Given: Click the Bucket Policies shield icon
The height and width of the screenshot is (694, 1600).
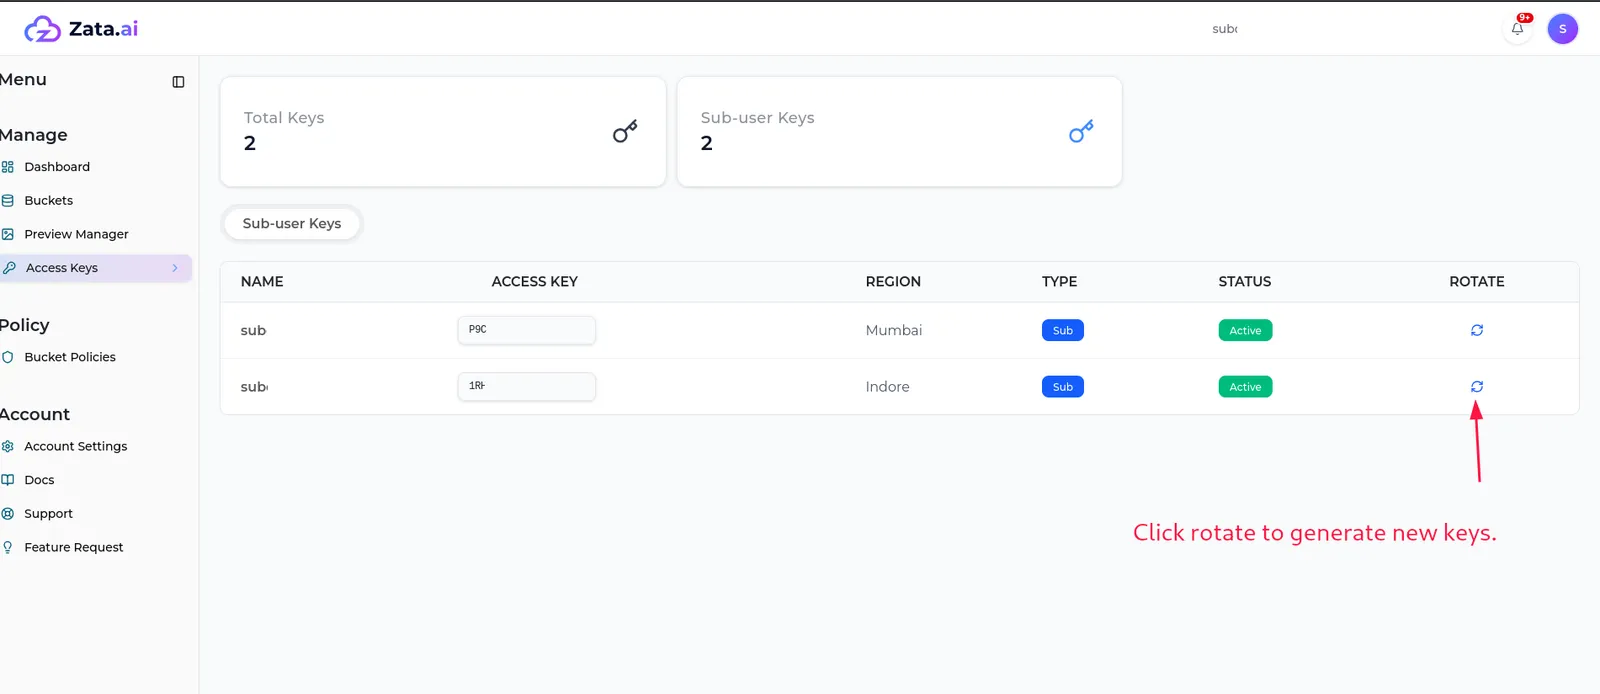Looking at the screenshot, I should coord(8,357).
